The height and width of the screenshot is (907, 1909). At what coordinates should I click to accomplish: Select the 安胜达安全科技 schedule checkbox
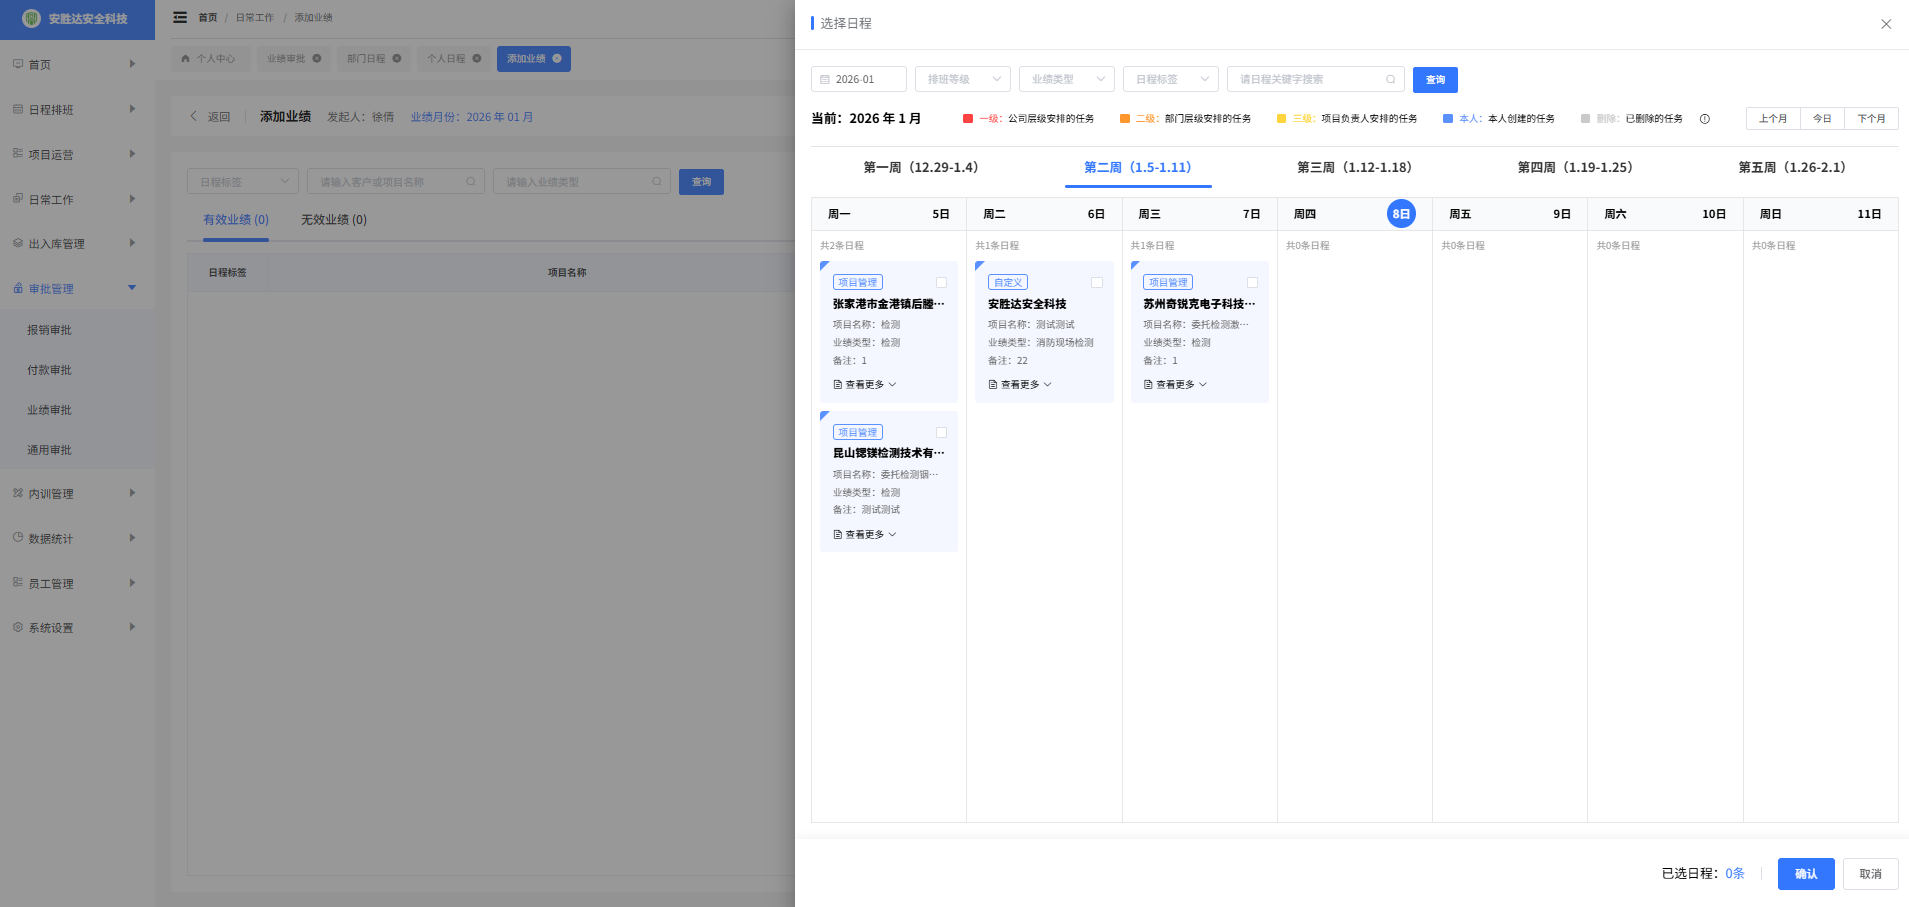coord(1097,283)
